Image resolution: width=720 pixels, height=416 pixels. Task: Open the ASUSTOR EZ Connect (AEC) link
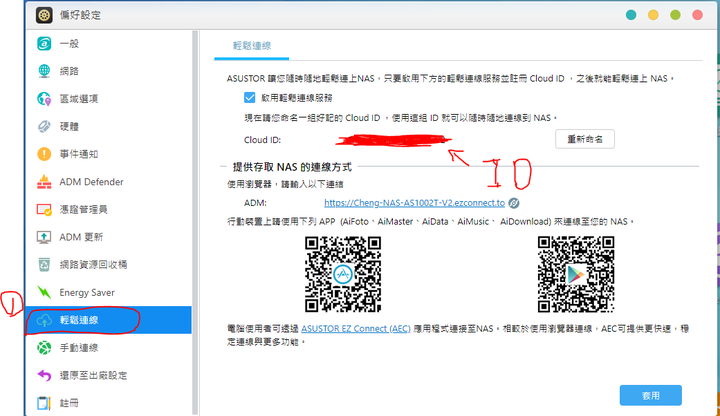click(355, 329)
